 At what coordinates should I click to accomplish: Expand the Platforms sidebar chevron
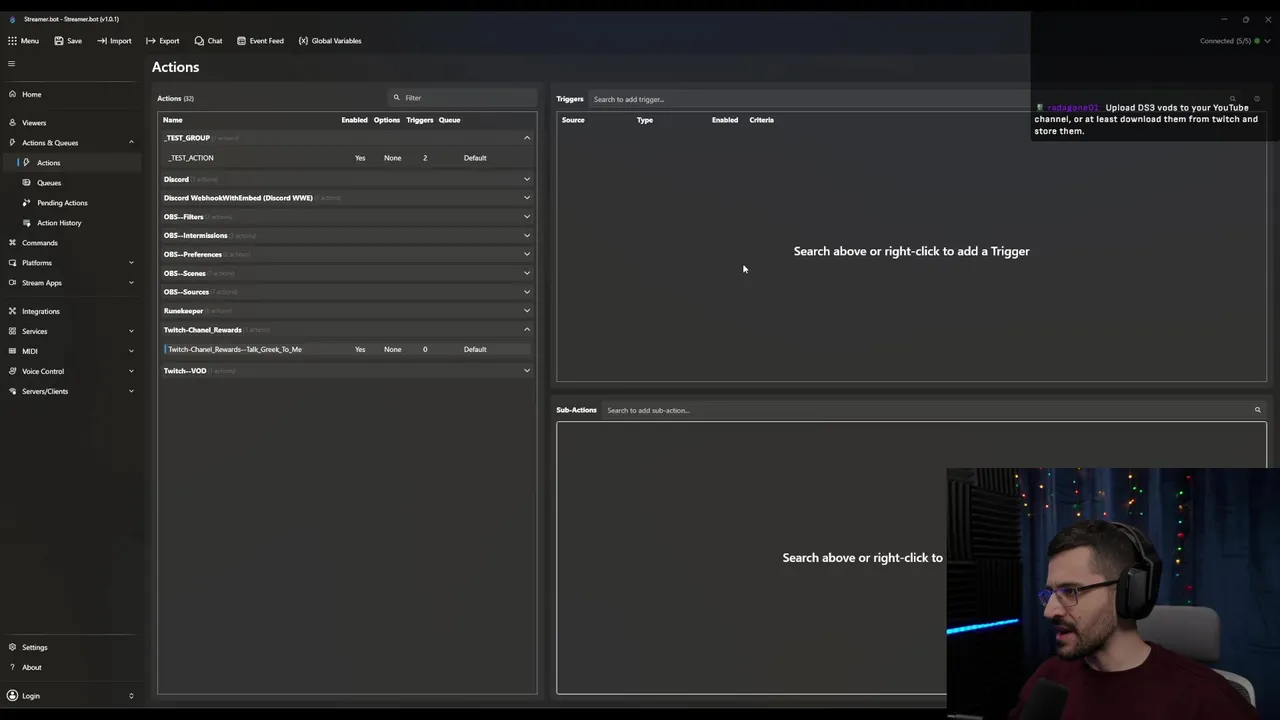click(x=131, y=263)
